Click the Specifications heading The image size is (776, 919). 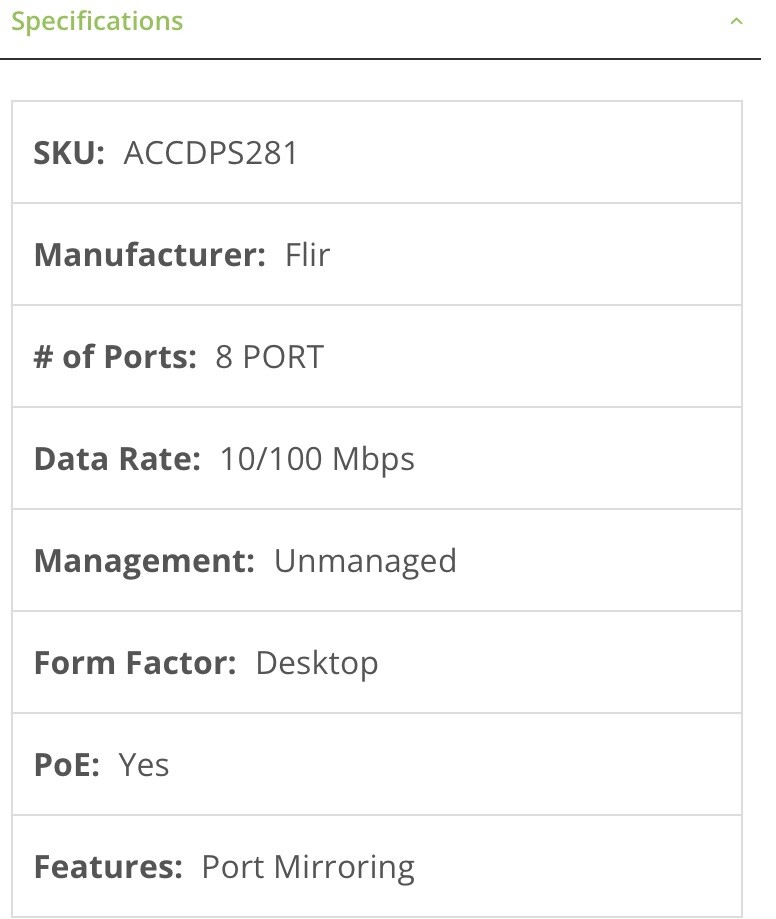[x=97, y=22]
